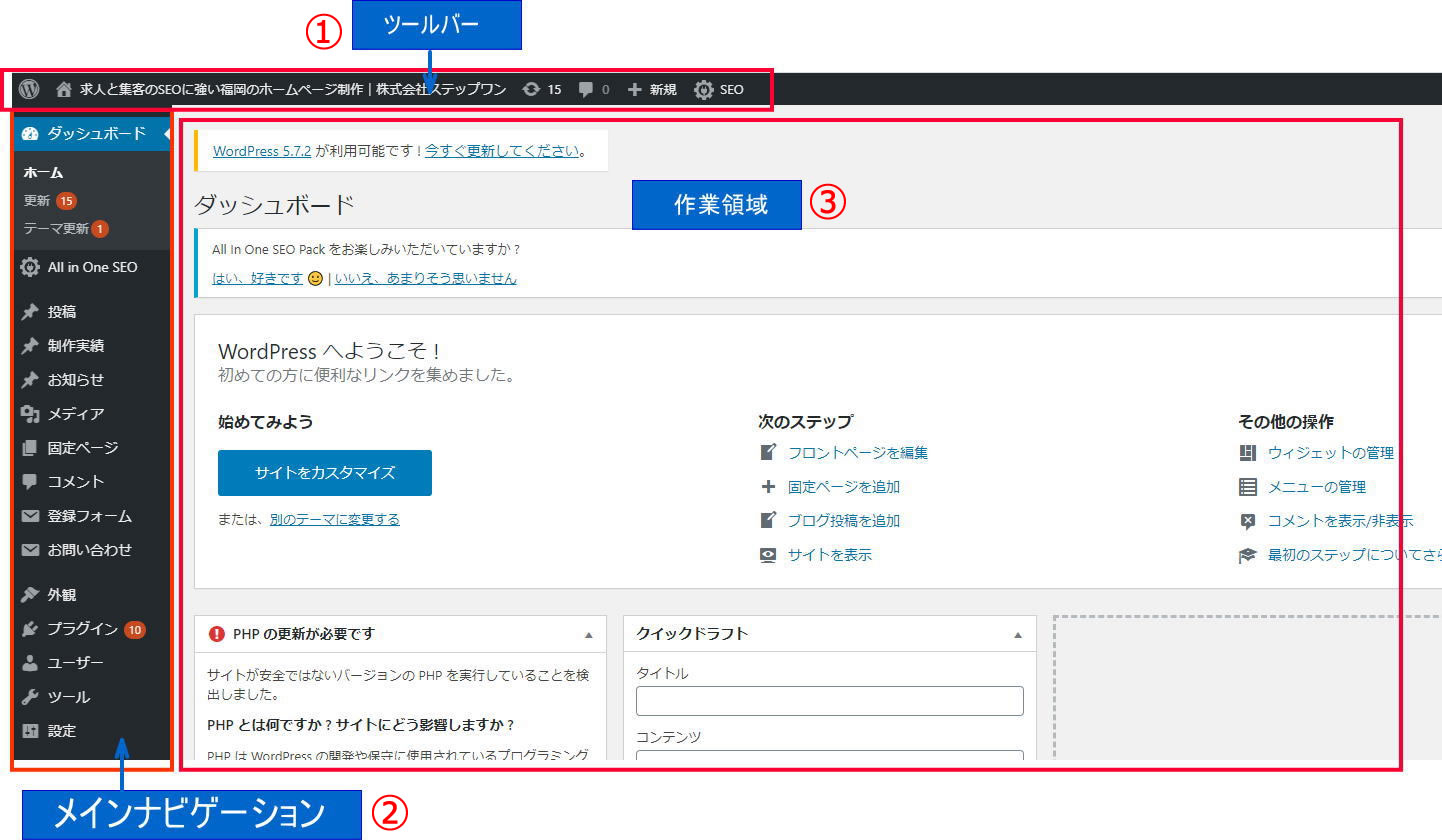Click the 今すぐ更新してください link
Screen dimensions: 1442x840
tap(502, 151)
